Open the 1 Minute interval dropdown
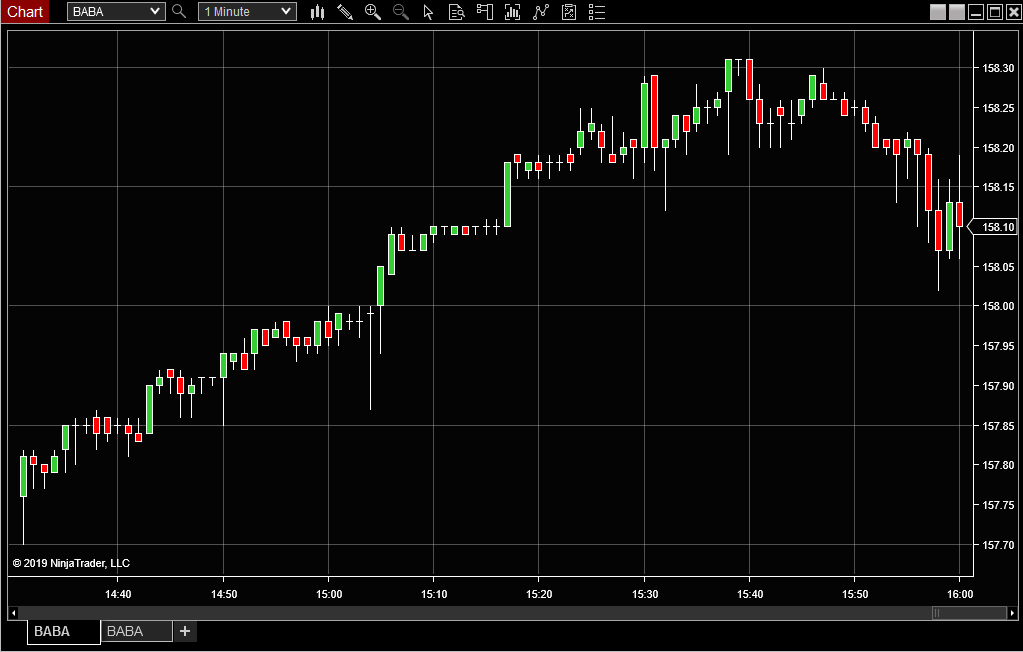Viewport: 1023px width, 652px height. (247, 12)
